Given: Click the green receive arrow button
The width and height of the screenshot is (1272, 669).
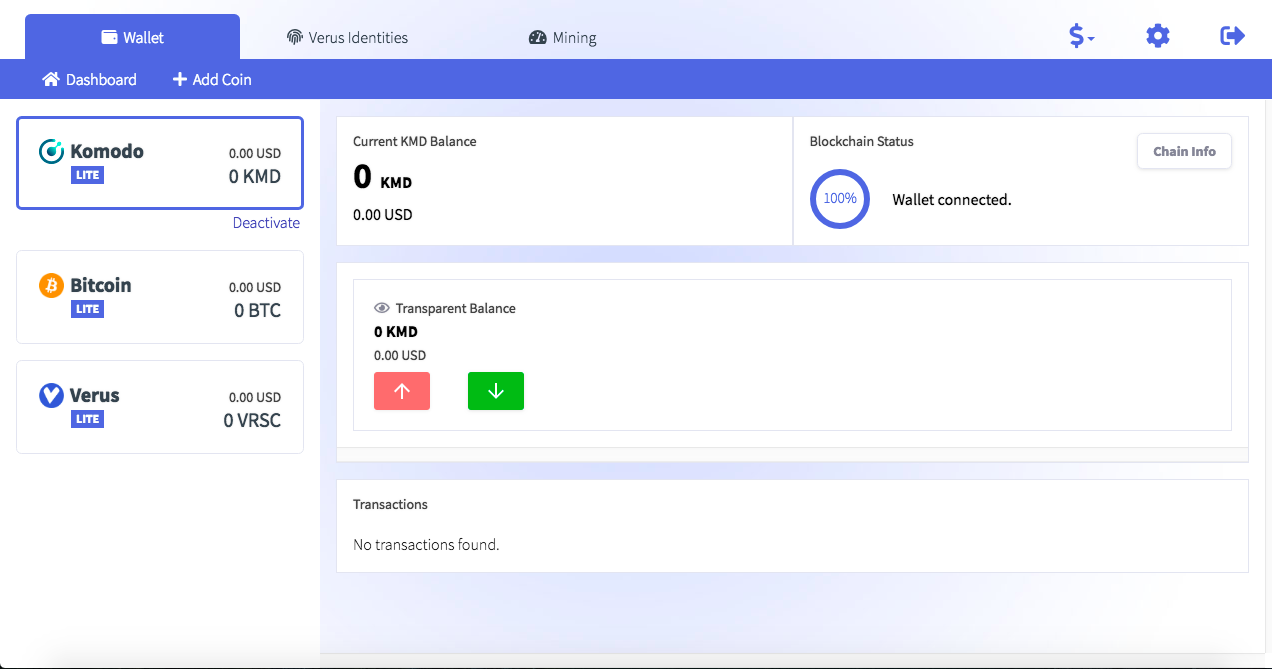Looking at the screenshot, I should click(x=496, y=391).
